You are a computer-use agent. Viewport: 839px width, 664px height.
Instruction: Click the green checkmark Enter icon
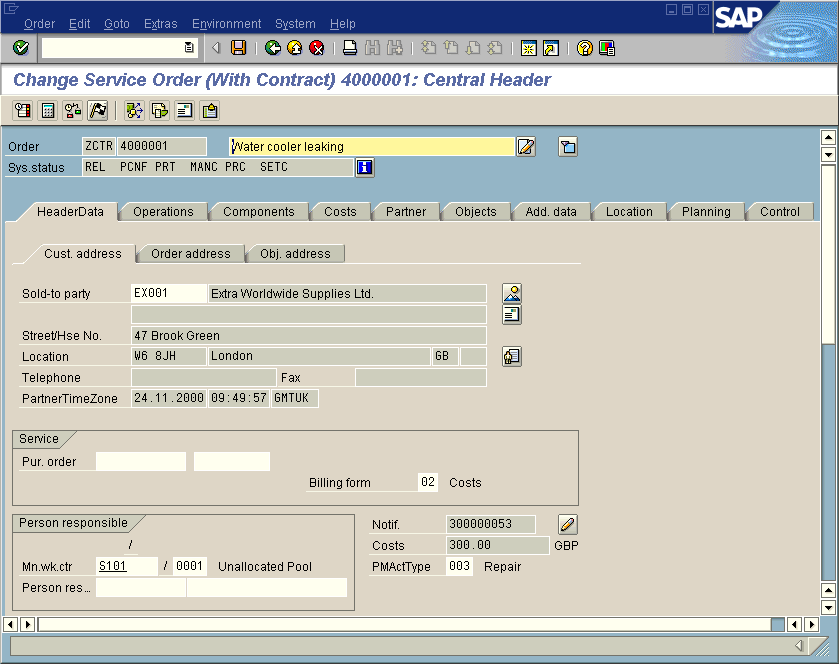pyautogui.click(x=21, y=48)
